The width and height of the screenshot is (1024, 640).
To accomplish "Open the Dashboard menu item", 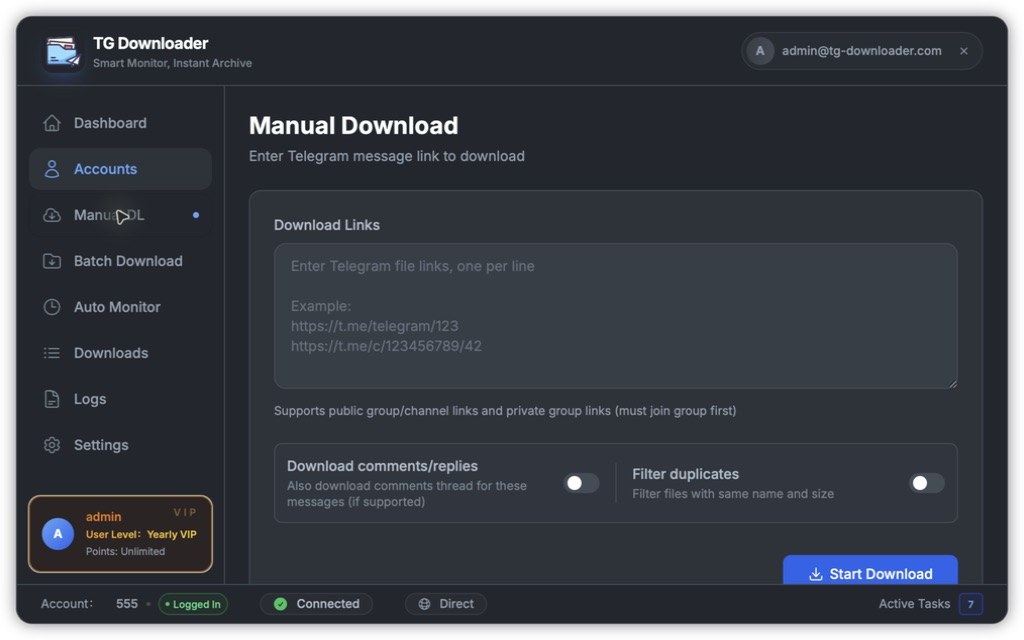I will tap(120, 123).
